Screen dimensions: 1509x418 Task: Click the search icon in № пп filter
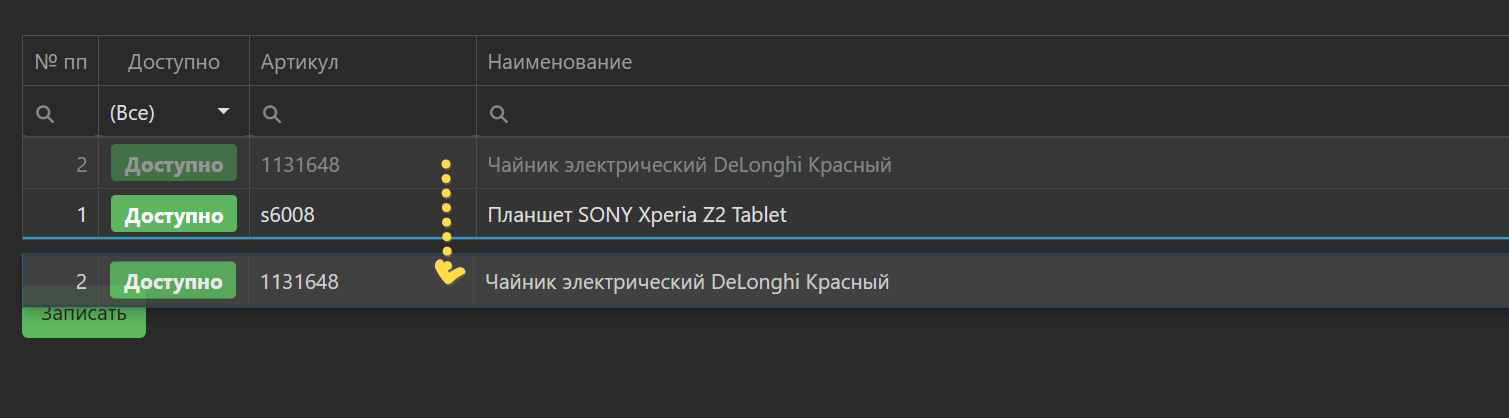click(x=44, y=114)
